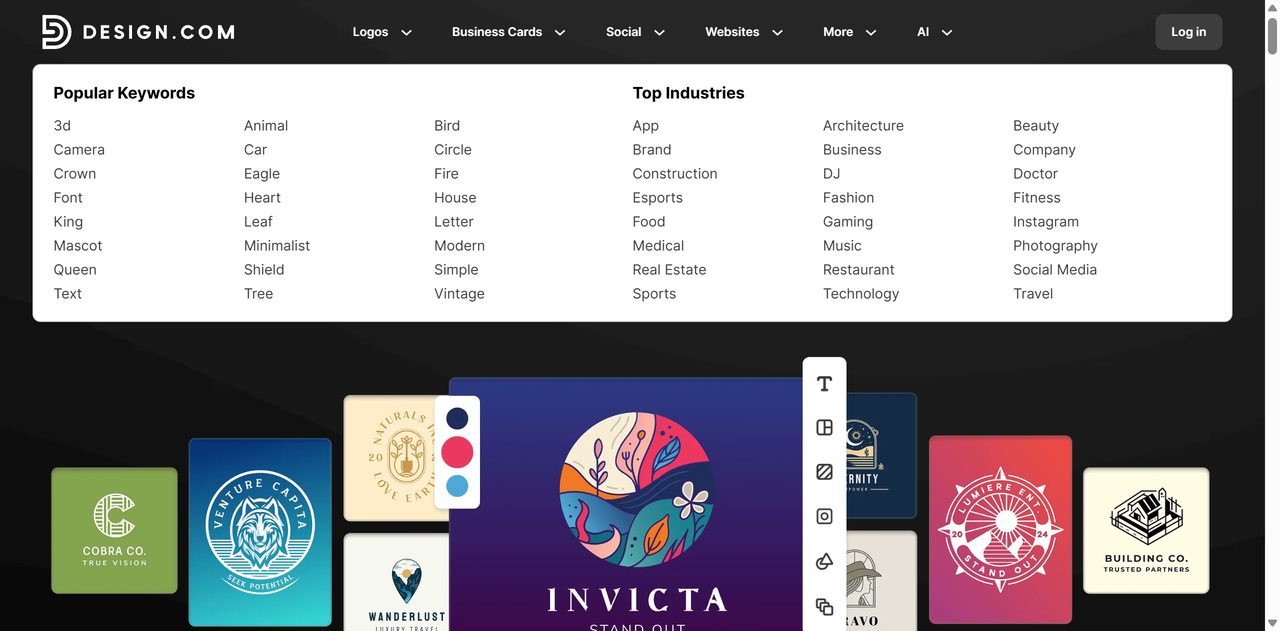
Task: Click the overlapping squares layers icon
Action: [824, 606]
